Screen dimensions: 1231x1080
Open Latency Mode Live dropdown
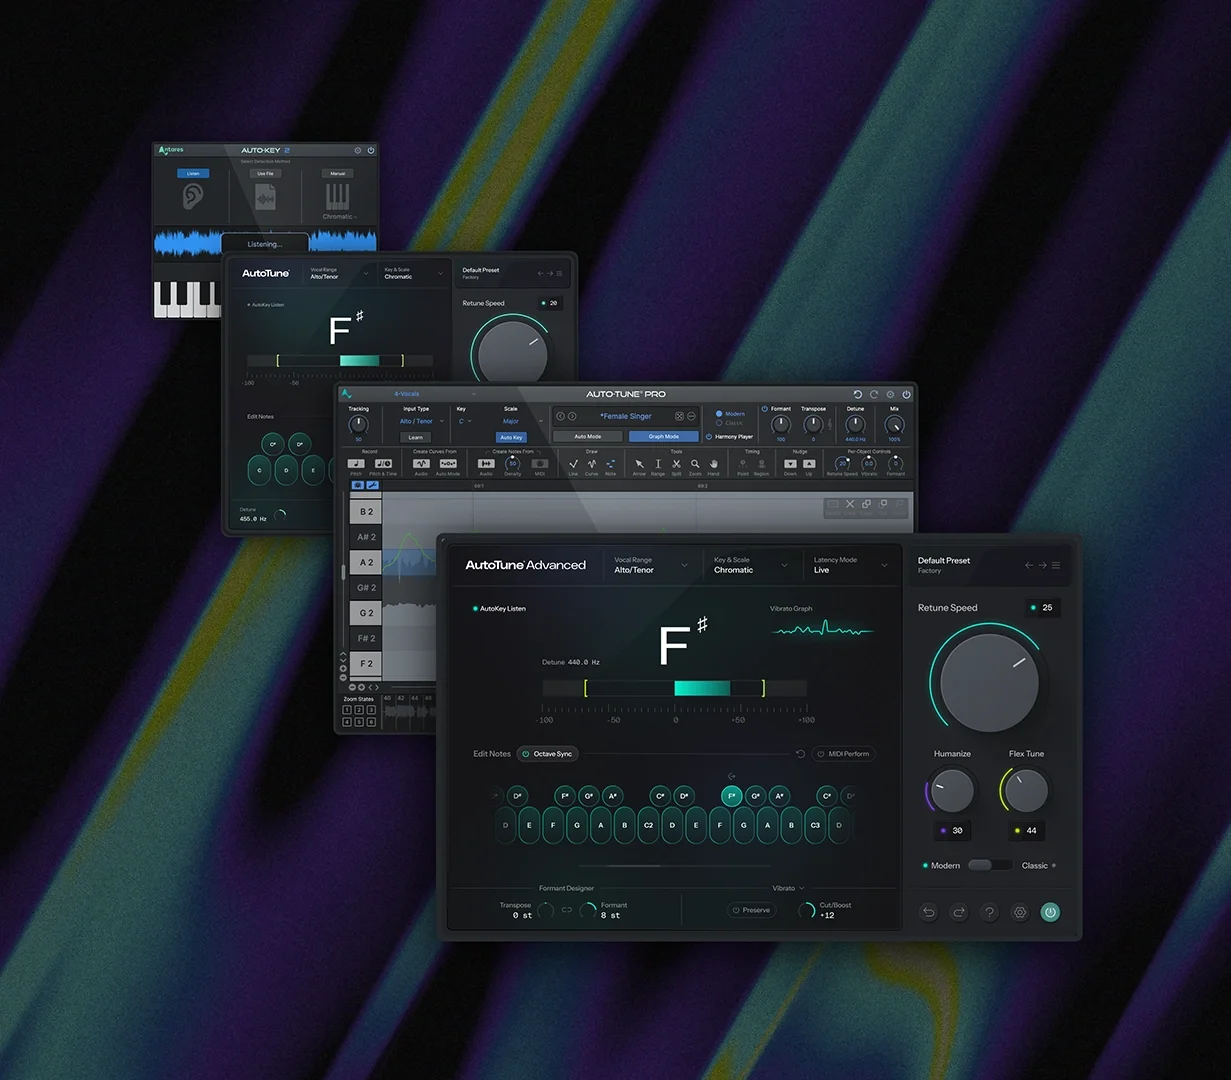click(851, 565)
